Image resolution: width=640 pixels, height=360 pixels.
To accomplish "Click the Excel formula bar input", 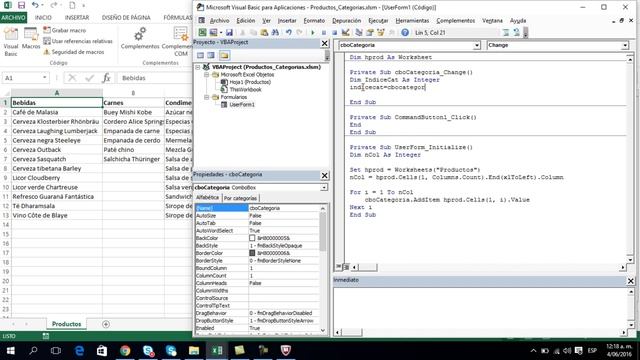I will (156, 78).
